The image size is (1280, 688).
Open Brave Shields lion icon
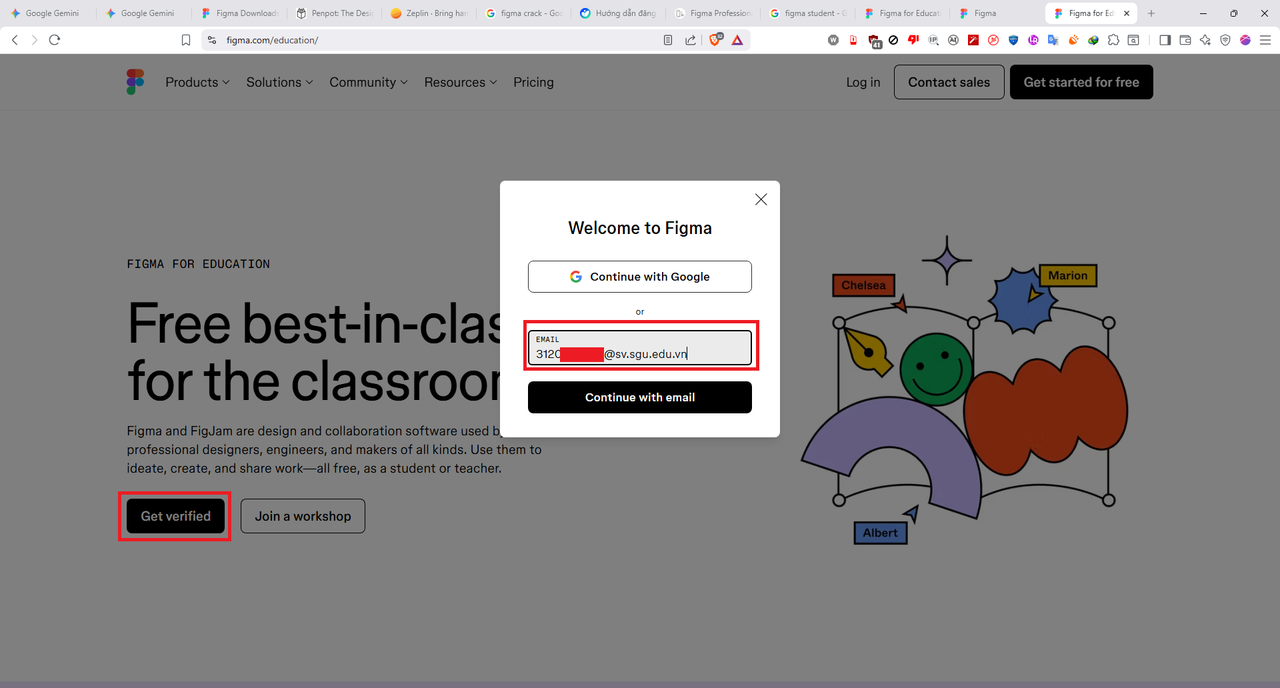(x=715, y=40)
